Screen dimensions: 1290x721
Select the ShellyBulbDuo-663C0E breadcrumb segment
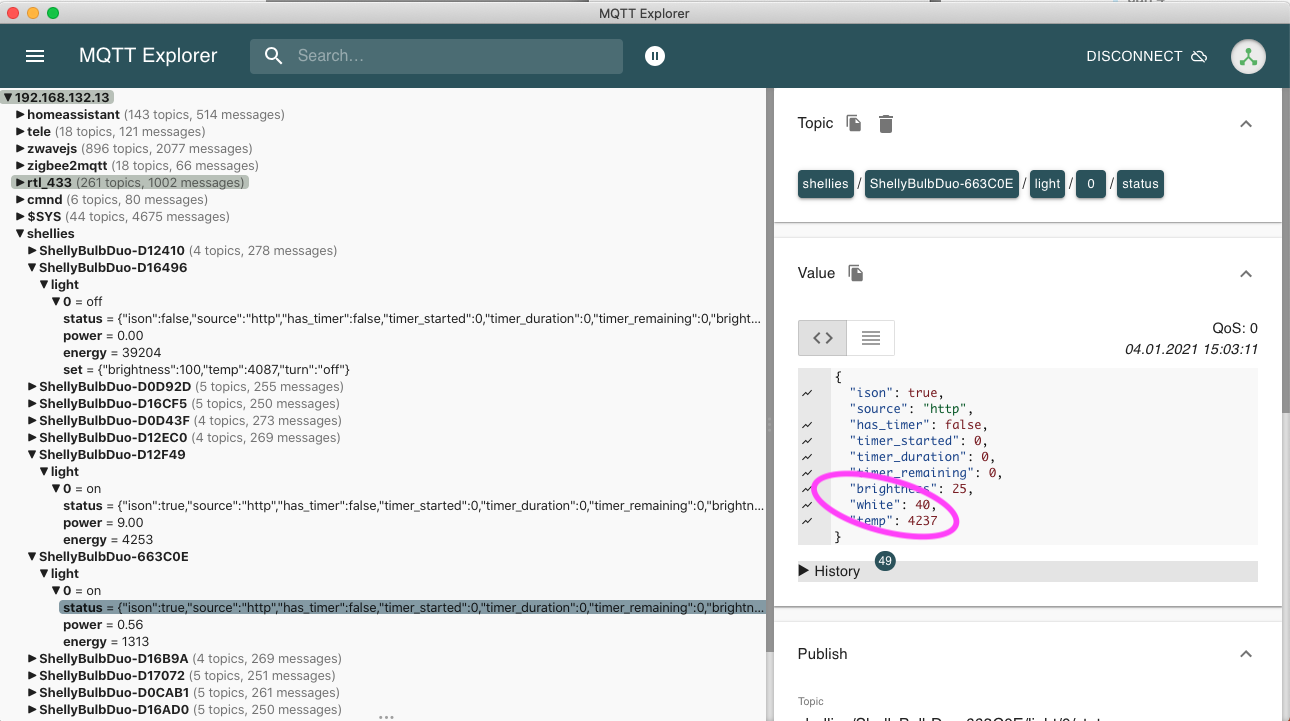(941, 184)
